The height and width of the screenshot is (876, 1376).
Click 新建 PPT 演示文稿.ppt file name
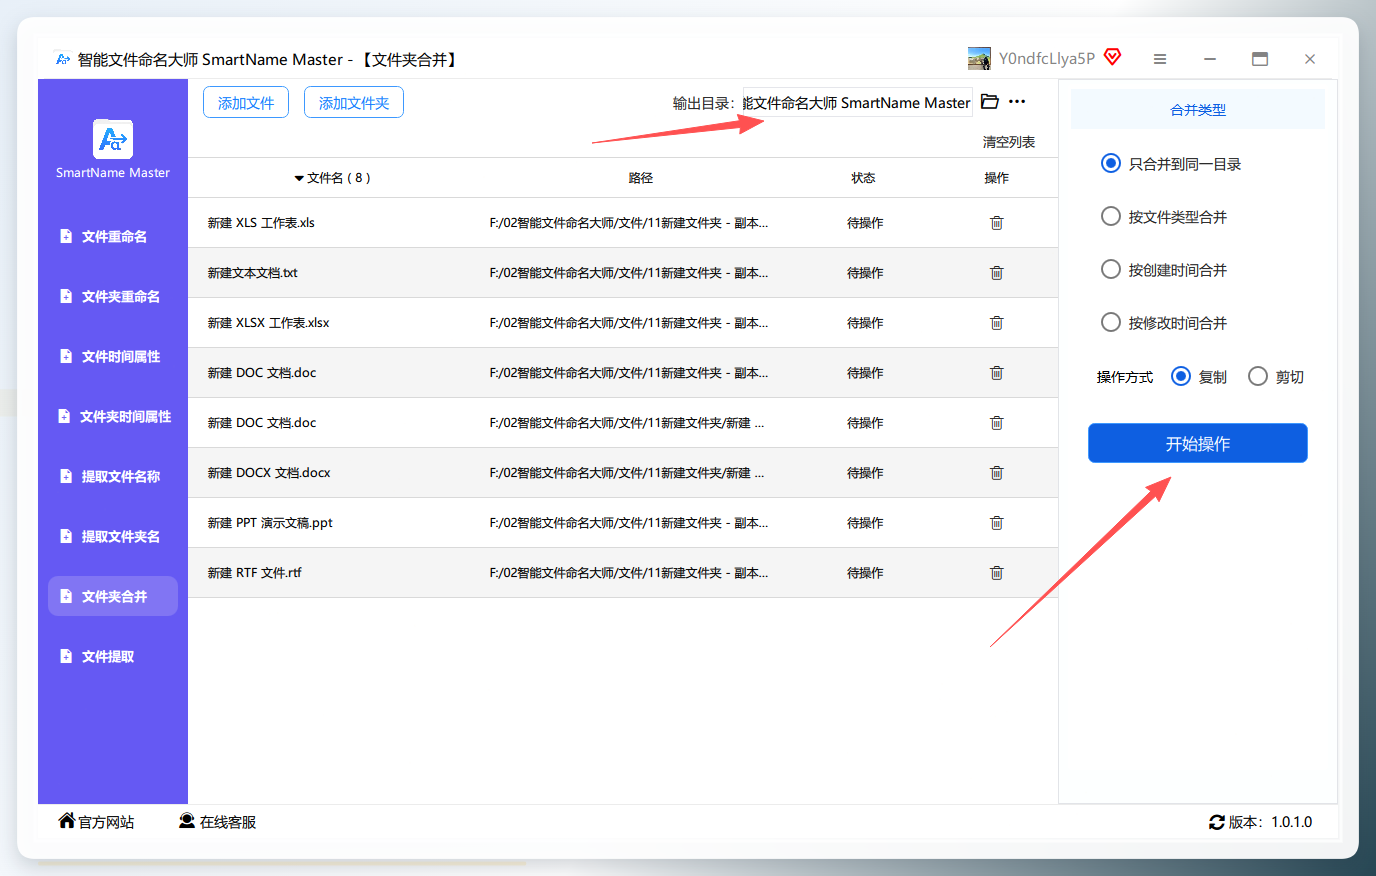[x=270, y=523]
